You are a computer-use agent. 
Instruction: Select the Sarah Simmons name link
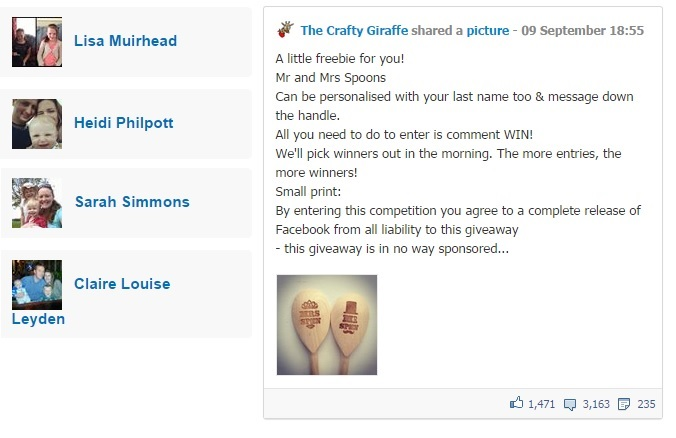[x=132, y=202]
